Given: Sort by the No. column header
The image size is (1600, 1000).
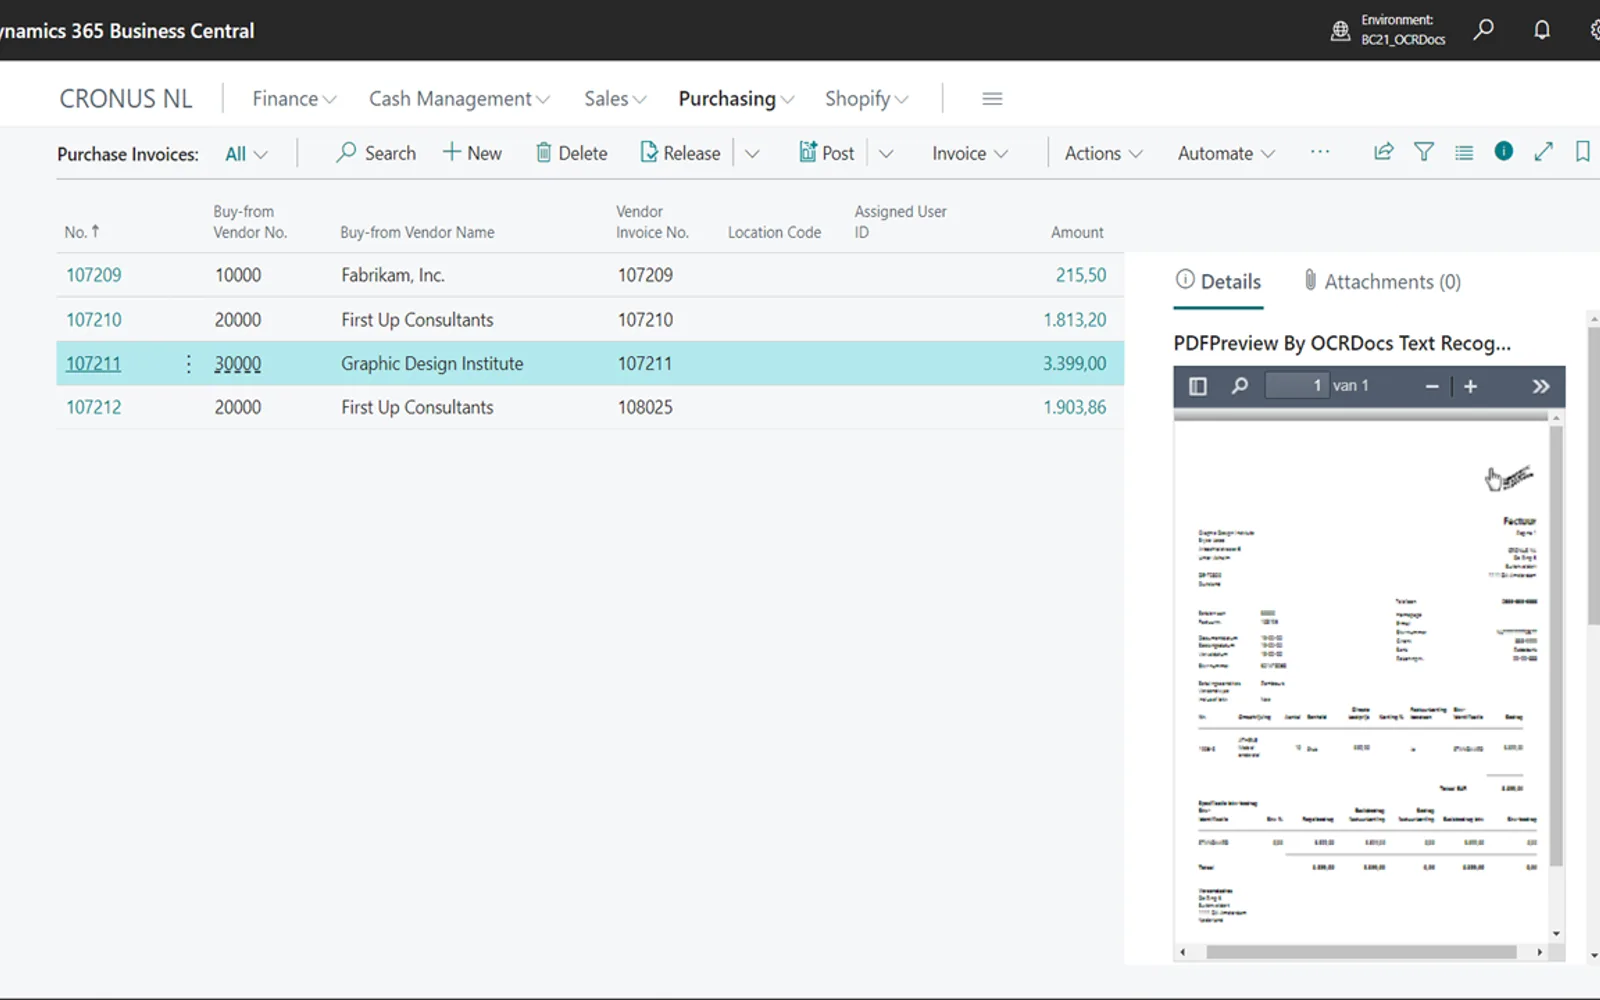Looking at the screenshot, I should point(82,232).
